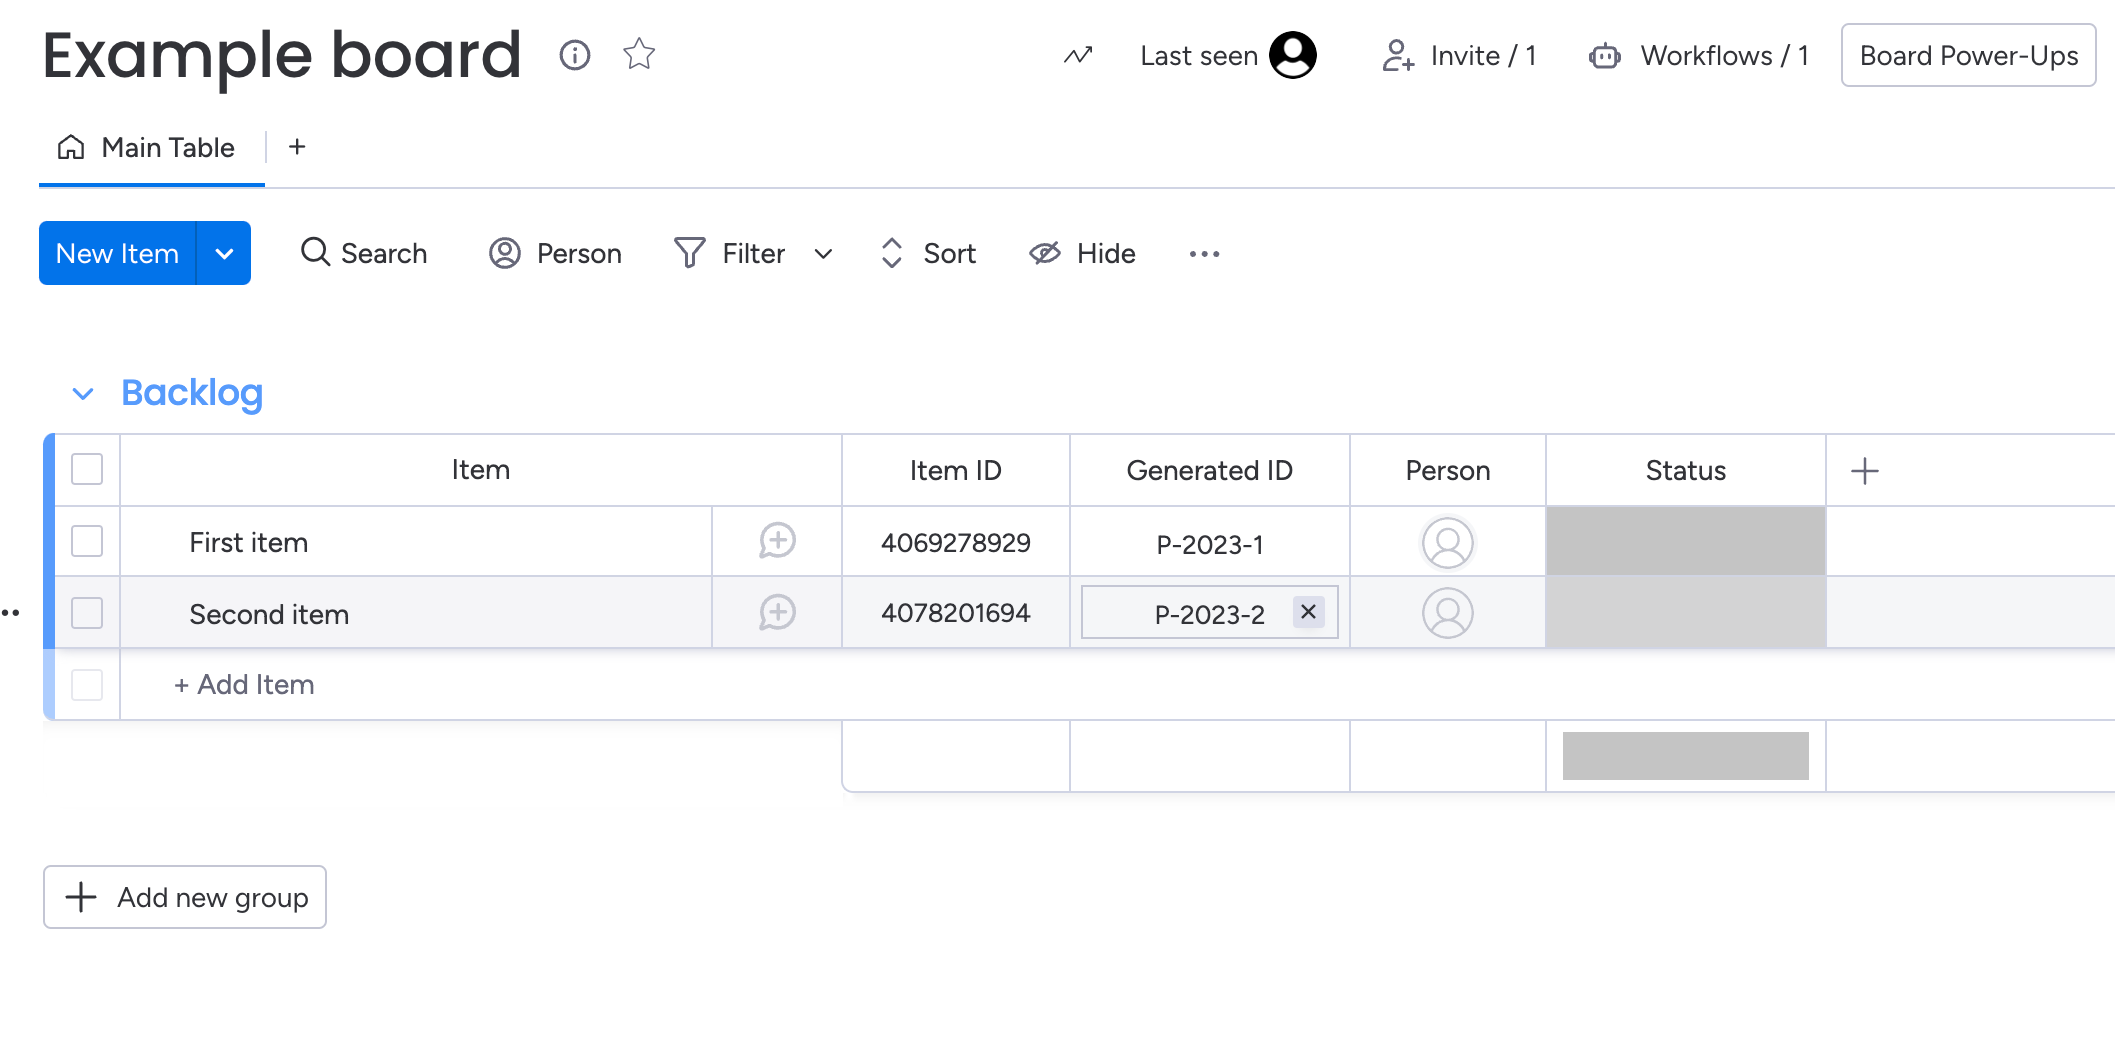Open conversation for First item
Image resolution: width=2115 pixels, height=1056 pixels.
click(x=777, y=541)
